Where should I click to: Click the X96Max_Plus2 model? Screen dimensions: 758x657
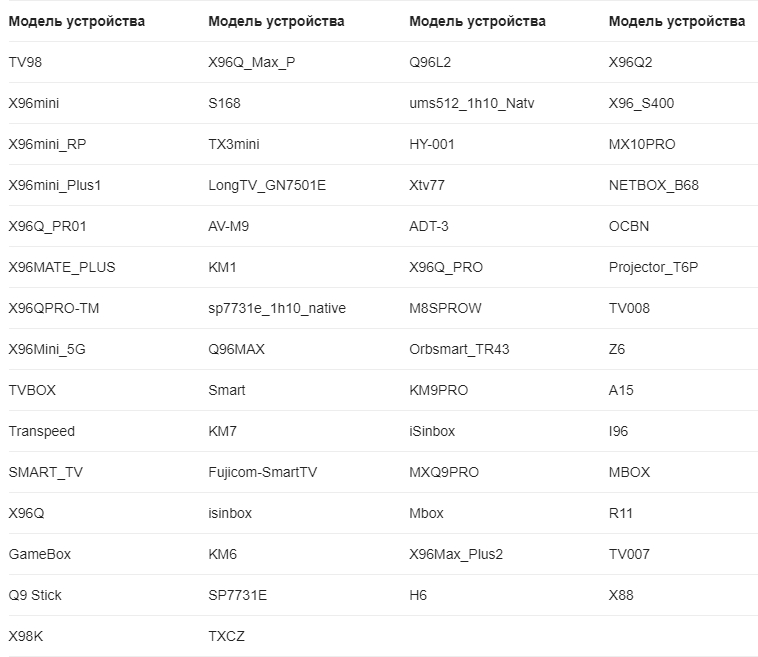456,555
